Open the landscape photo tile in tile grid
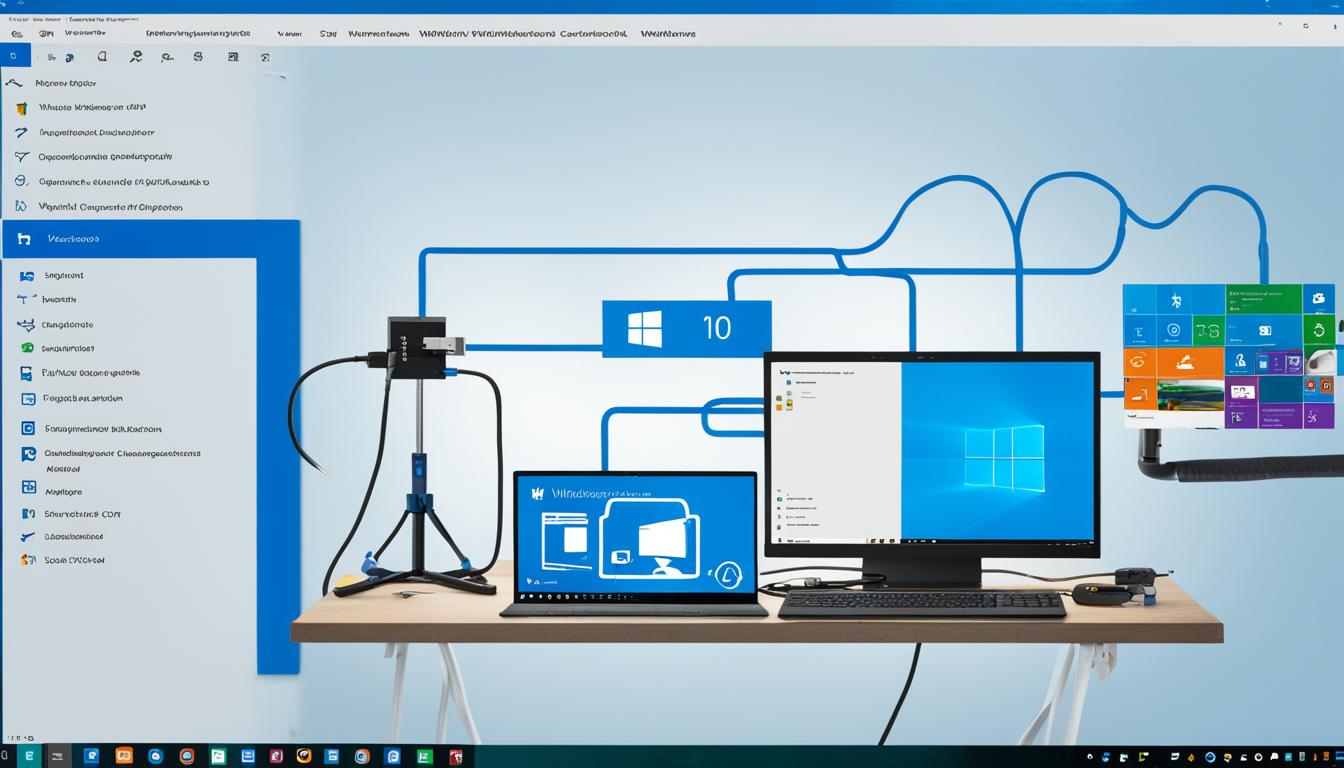This screenshot has width=1344, height=768. tap(1190, 394)
